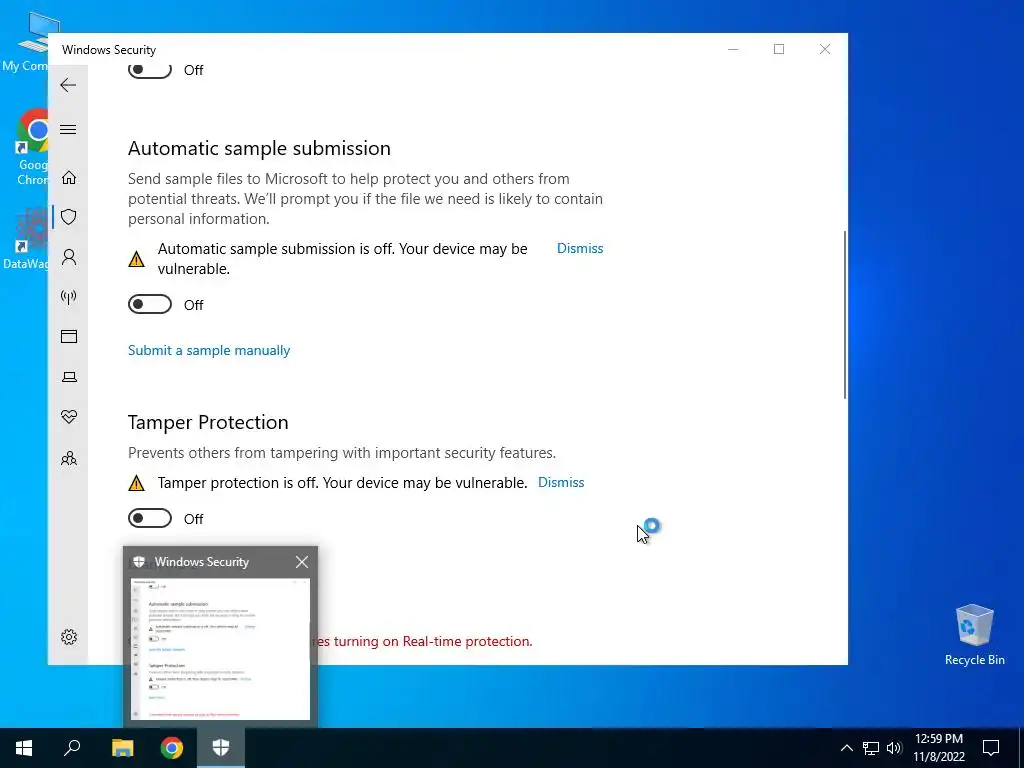Open Virus & threat protection shield icon

coord(69,217)
